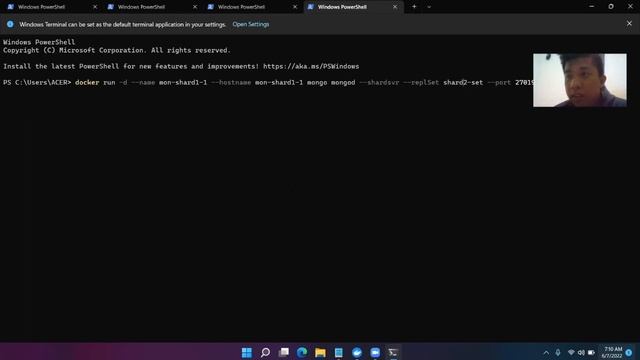Open the Windows Start menu
Screen dimensions: 640x360
[247, 352]
